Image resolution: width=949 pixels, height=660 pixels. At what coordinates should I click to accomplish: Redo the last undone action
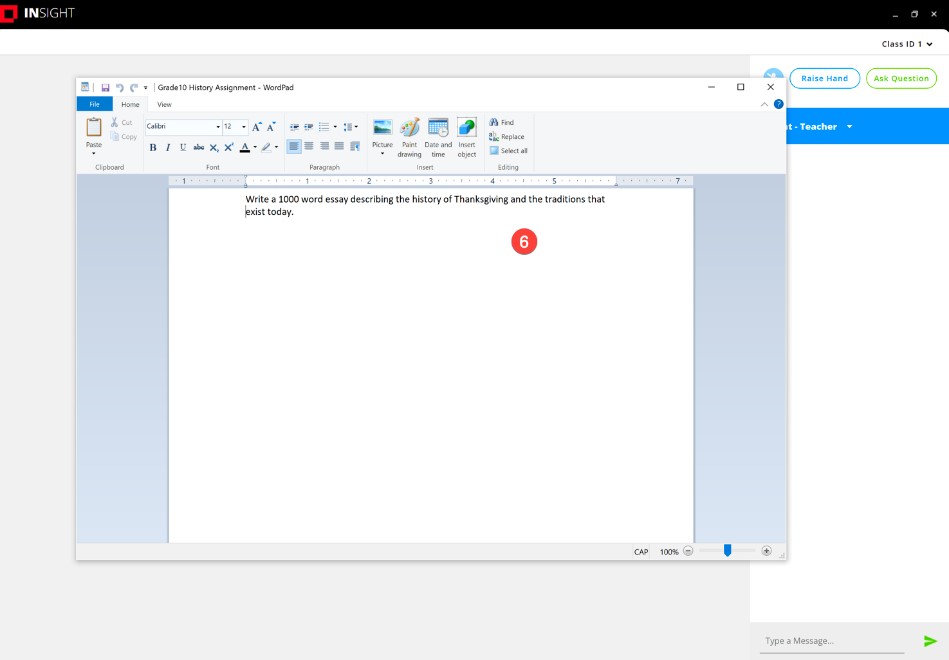click(x=134, y=88)
